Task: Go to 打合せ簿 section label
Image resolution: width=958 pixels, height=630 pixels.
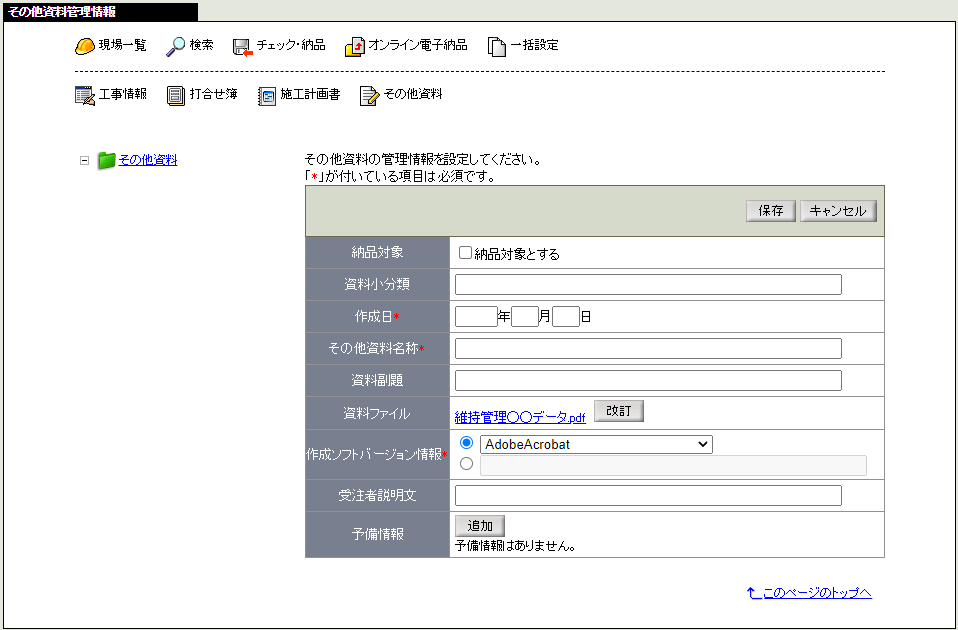Action: (x=213, y=93)
